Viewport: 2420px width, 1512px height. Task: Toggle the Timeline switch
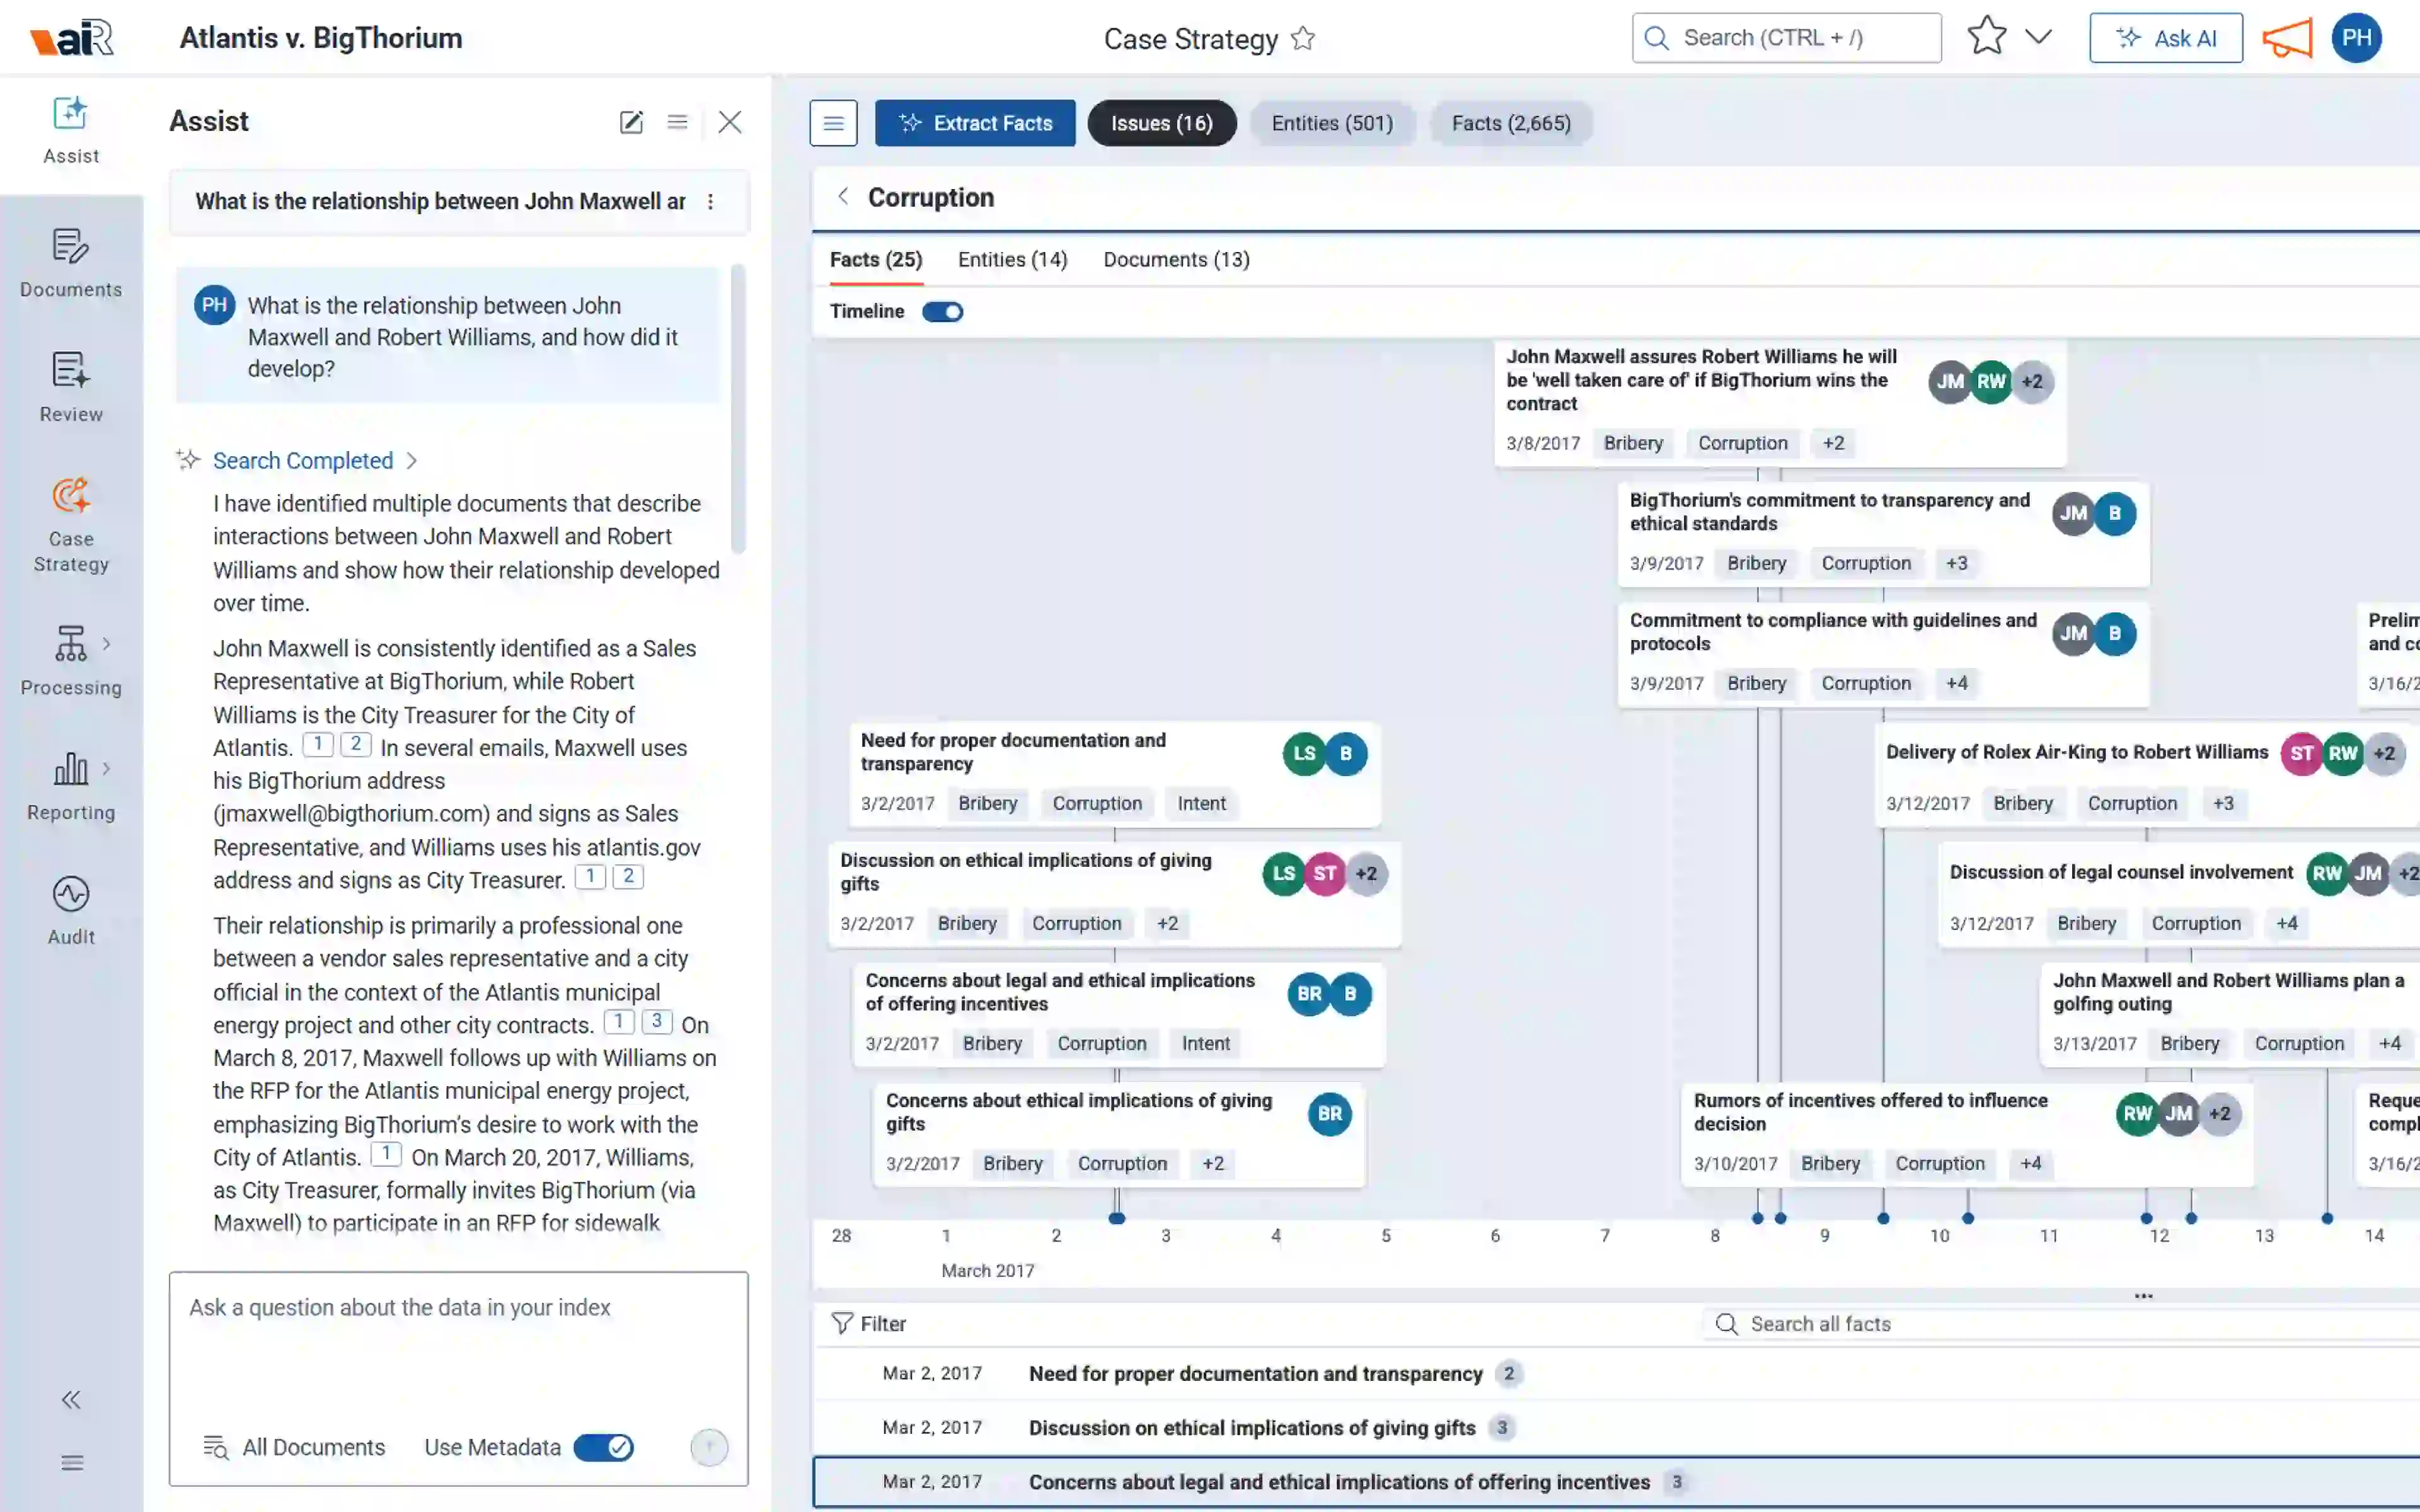942,312
